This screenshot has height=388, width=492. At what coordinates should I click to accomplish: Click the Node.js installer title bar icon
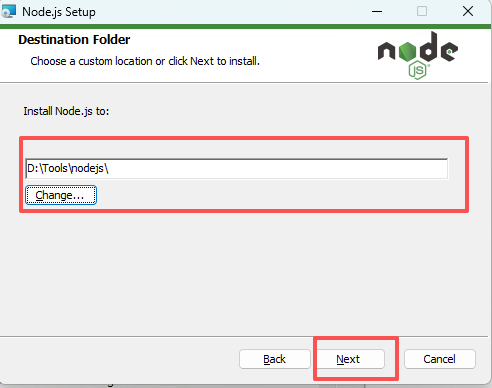pos(8,12)
